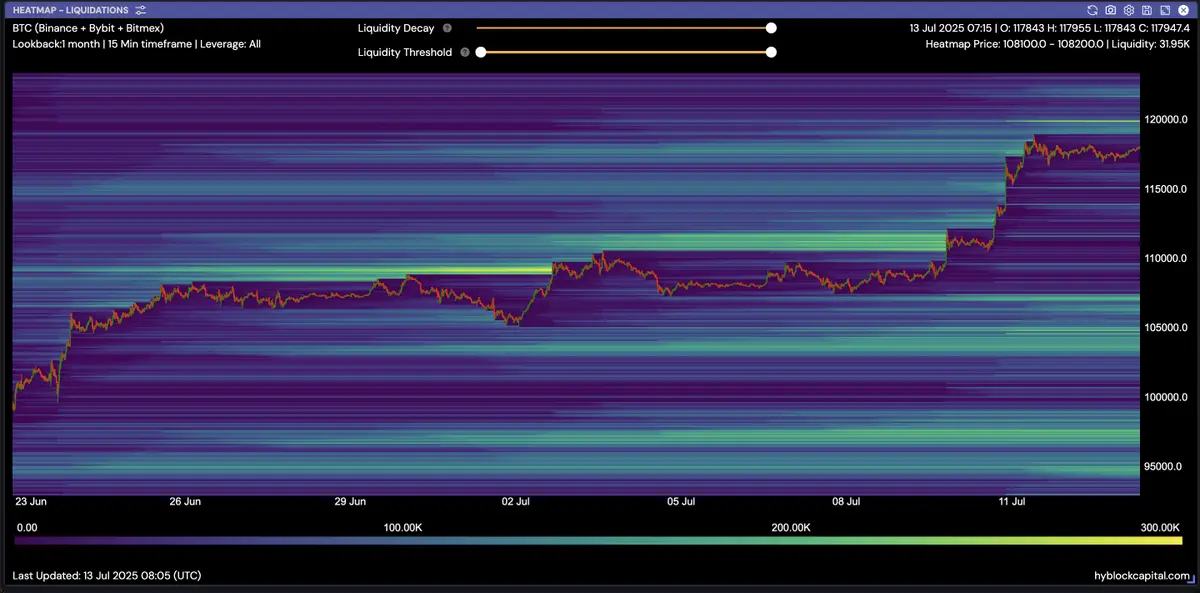This screenshot has height=593, width=1200.
Task: Click the 105000.0 price axis label
Action: point(1164,328)
